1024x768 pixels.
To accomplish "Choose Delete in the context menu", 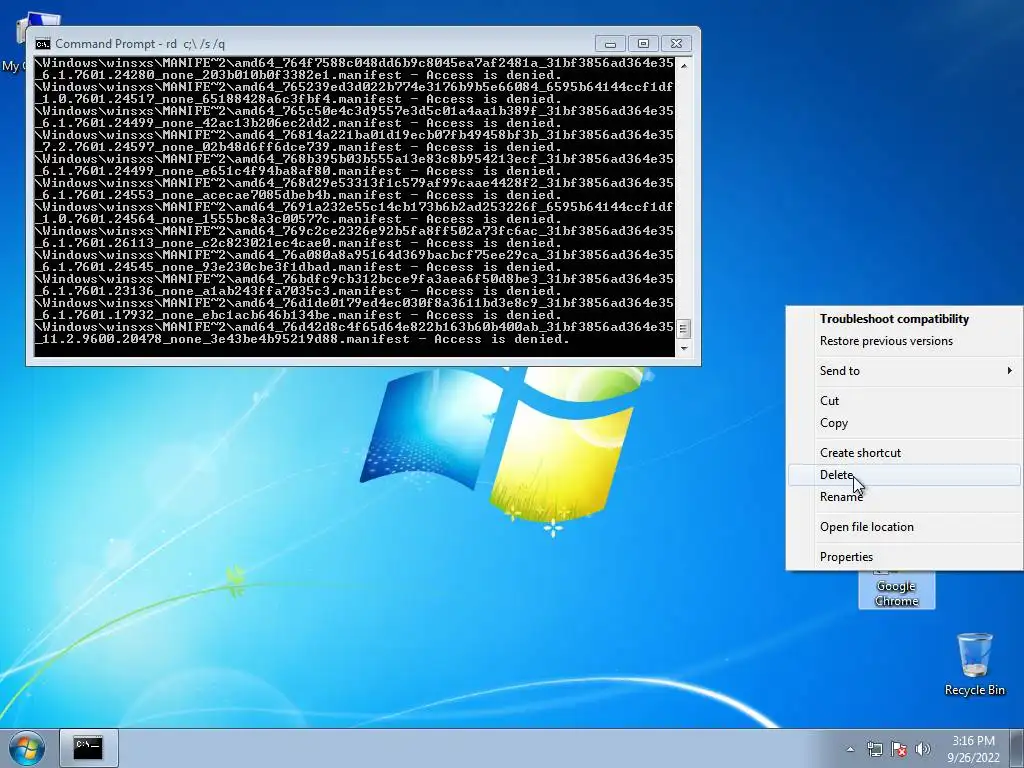I will click(904, 475).
